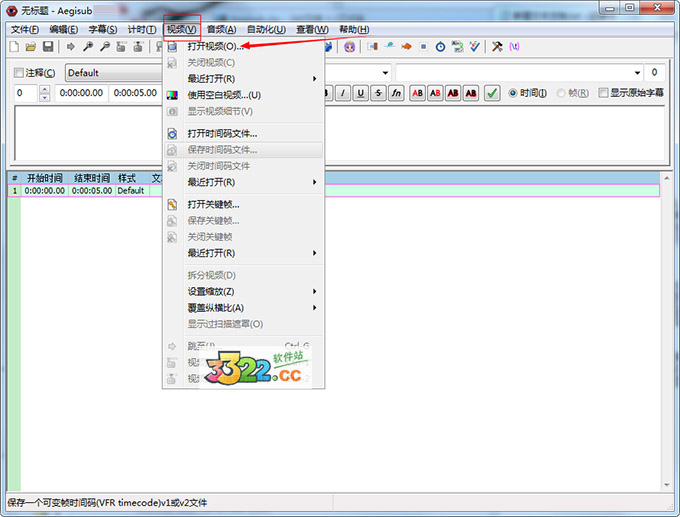Click the cycle tag hiding icon
Viewport: 680px width, 517px height.
514,46
